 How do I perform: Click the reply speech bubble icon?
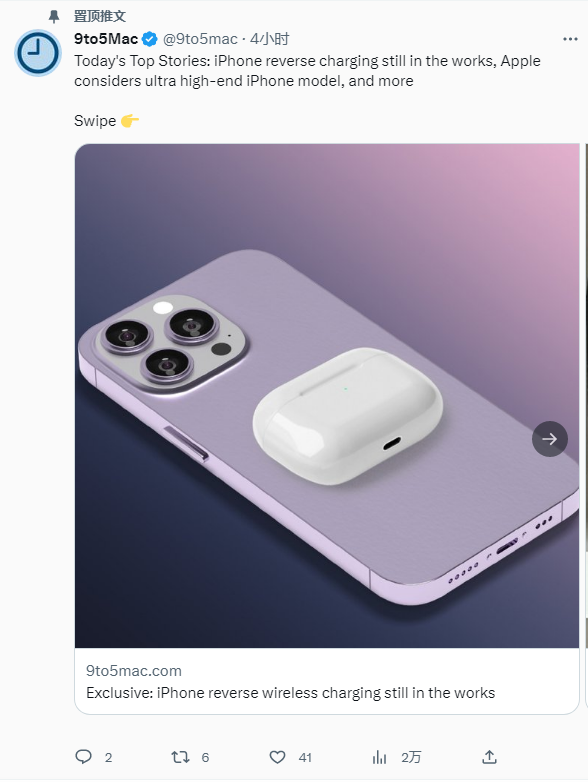(x=83, y=757)
